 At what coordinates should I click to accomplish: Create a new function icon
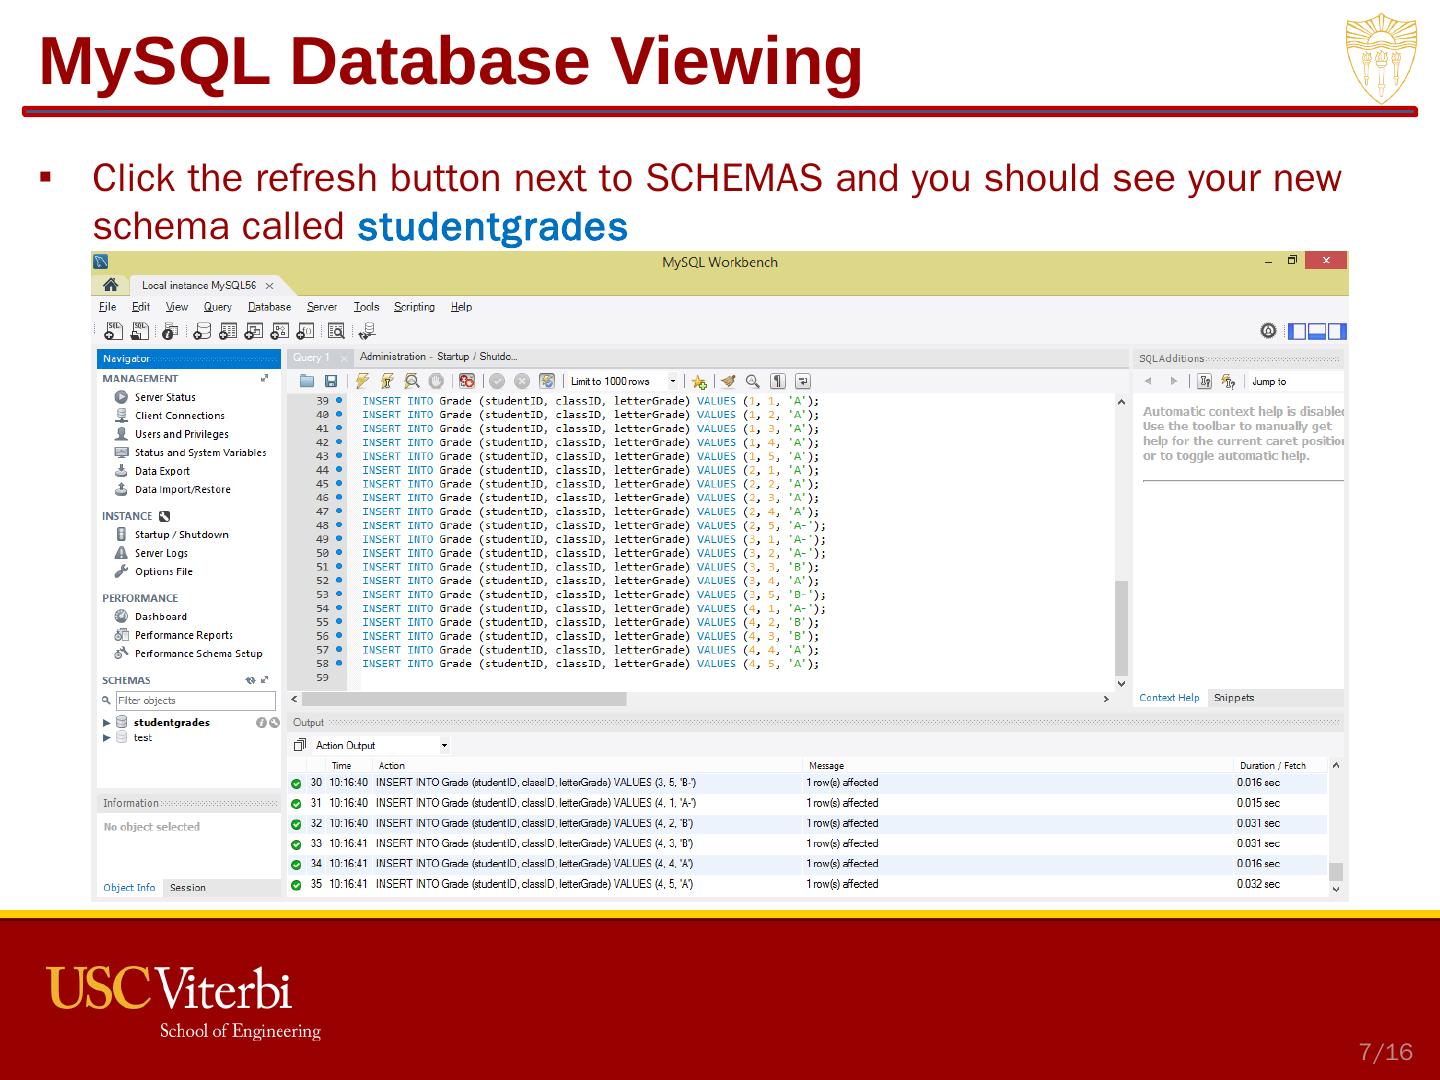tap(306, 331)
